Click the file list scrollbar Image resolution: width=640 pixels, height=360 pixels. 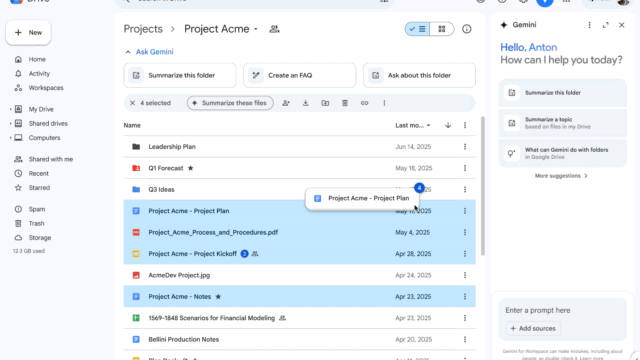point(483,186)
